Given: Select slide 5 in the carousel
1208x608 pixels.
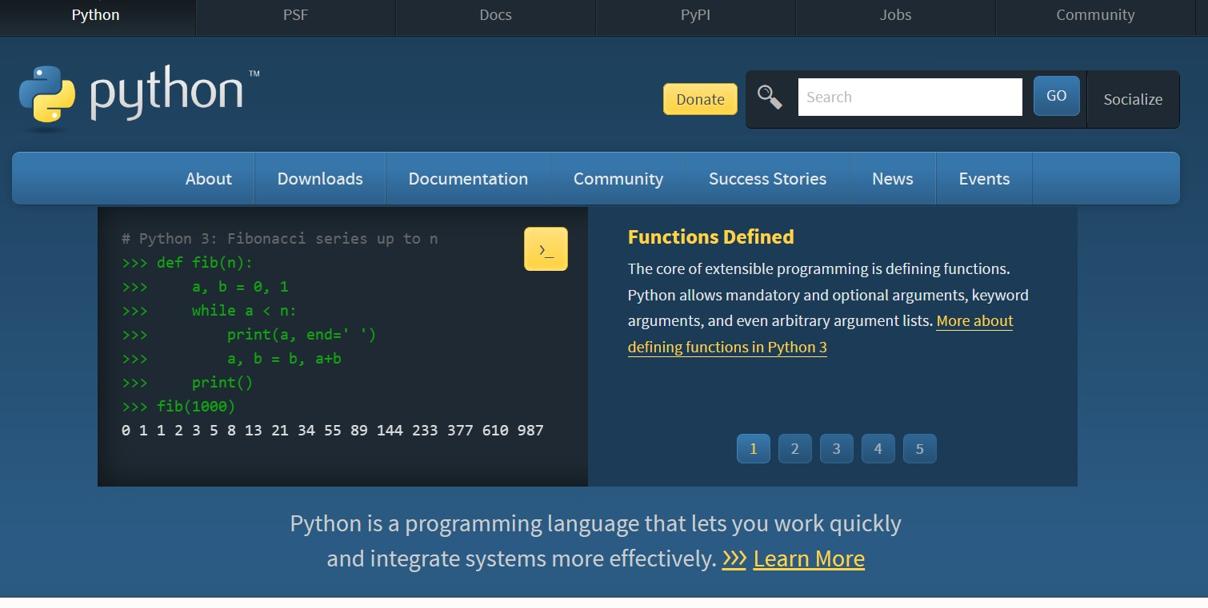Looking at the screenshot, I should click(920, 448).
